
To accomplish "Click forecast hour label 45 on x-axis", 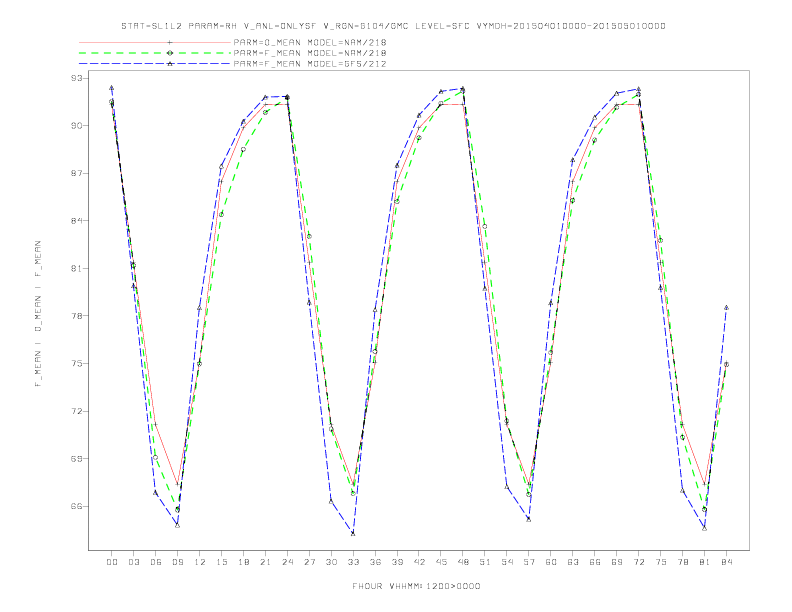I will click(x=441, y=562).
